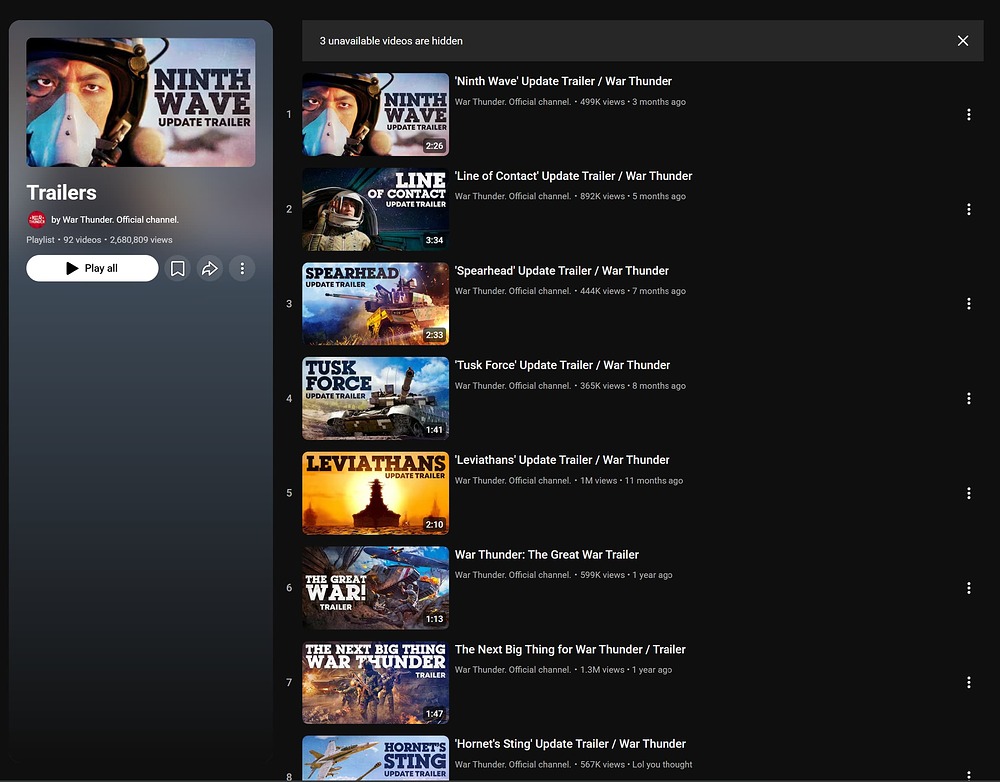This screenshot has height=782, width=1000.
Task: Open The Next Big Thing thumbnail
Action: coord(375,682)
